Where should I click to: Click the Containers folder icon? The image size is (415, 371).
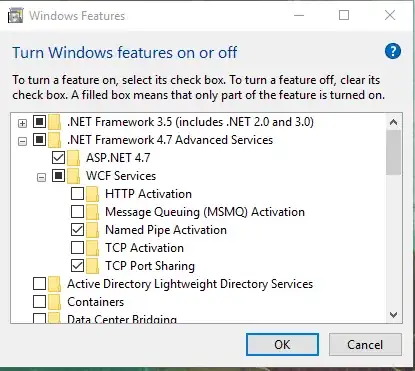tap(54, 302)
